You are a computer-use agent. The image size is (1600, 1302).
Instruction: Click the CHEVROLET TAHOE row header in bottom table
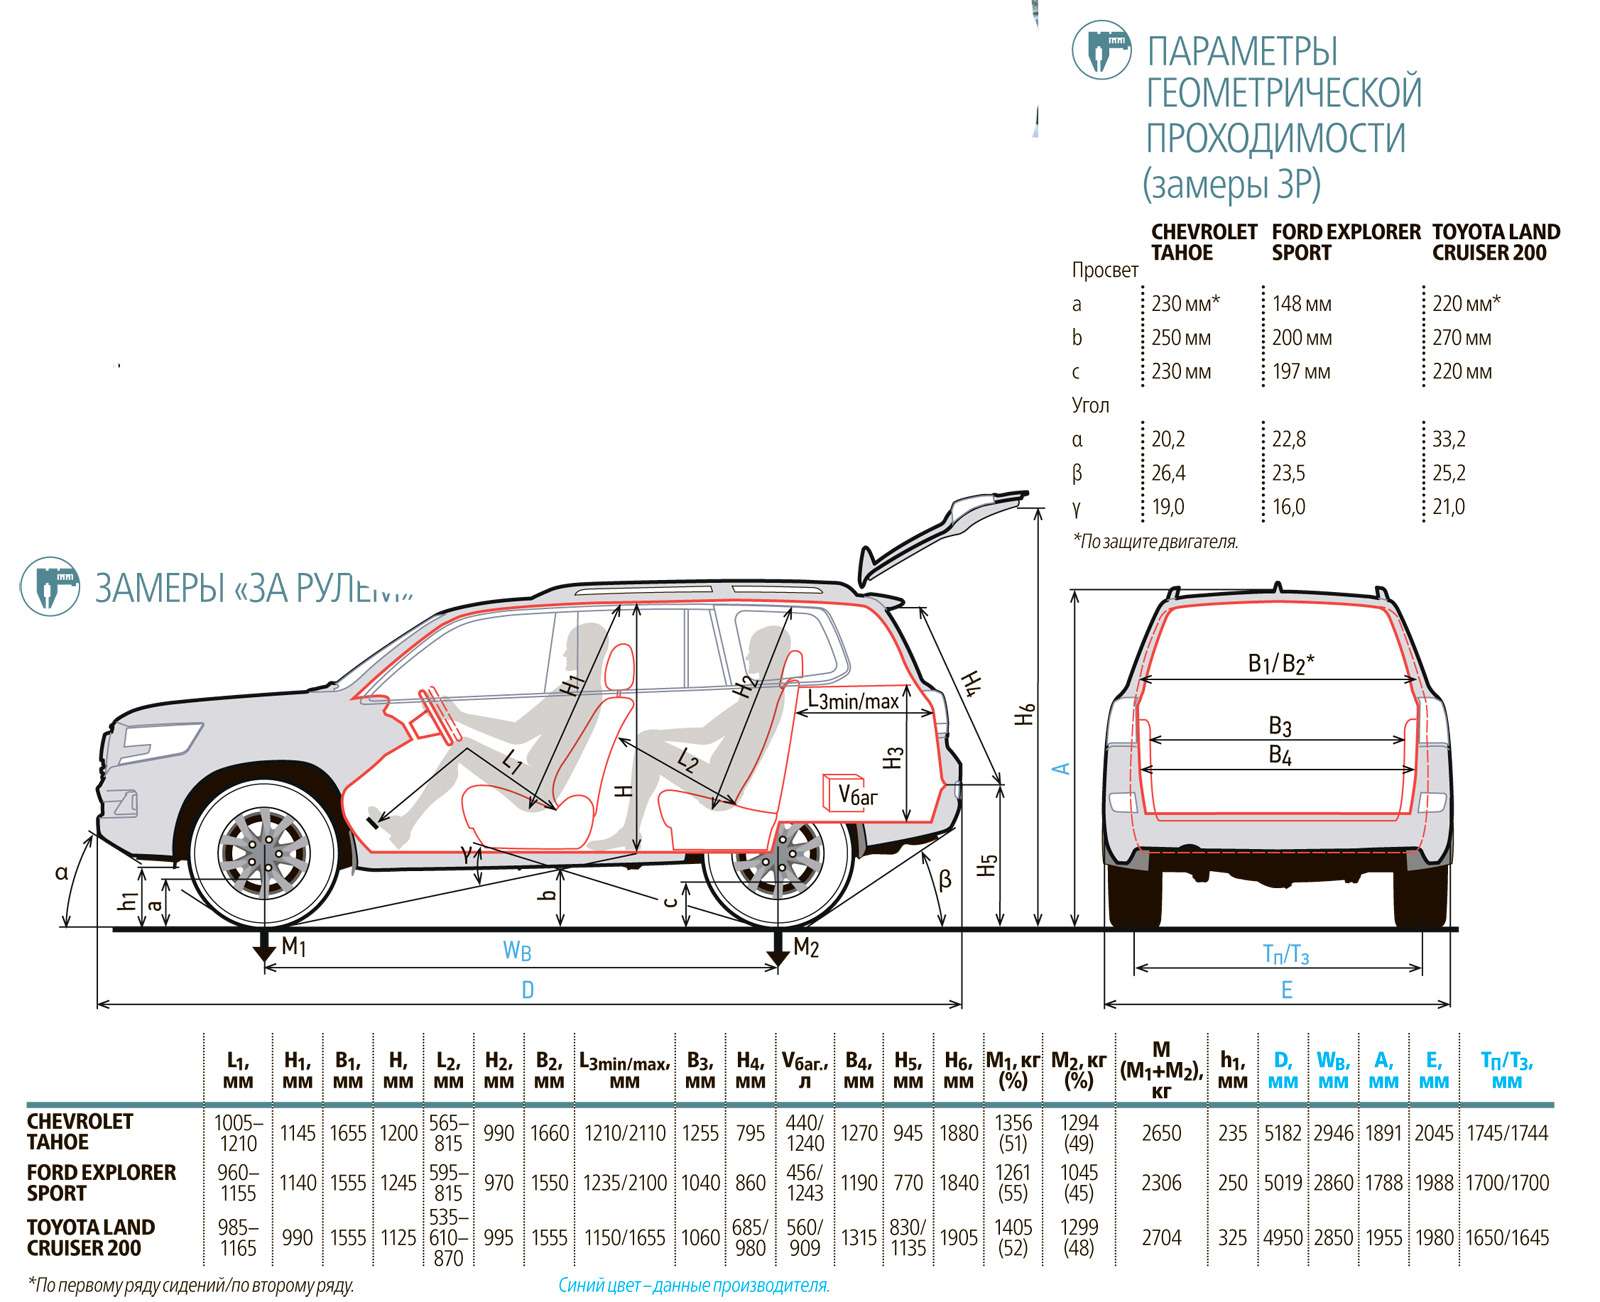(80, 1132)
